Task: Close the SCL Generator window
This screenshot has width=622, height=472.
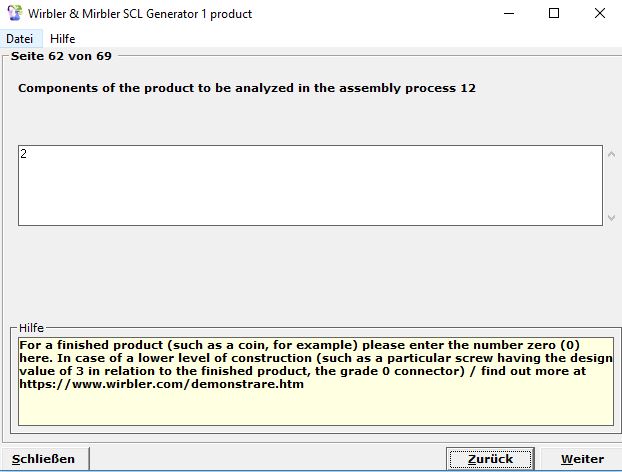Action: [599, 14]
